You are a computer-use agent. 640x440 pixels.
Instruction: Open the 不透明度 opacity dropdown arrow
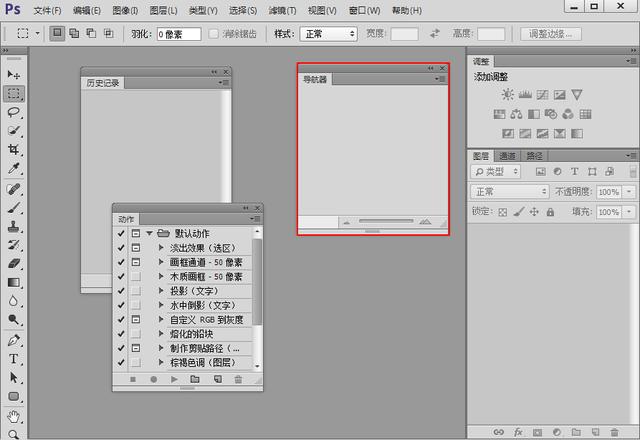tap(629, 191)
